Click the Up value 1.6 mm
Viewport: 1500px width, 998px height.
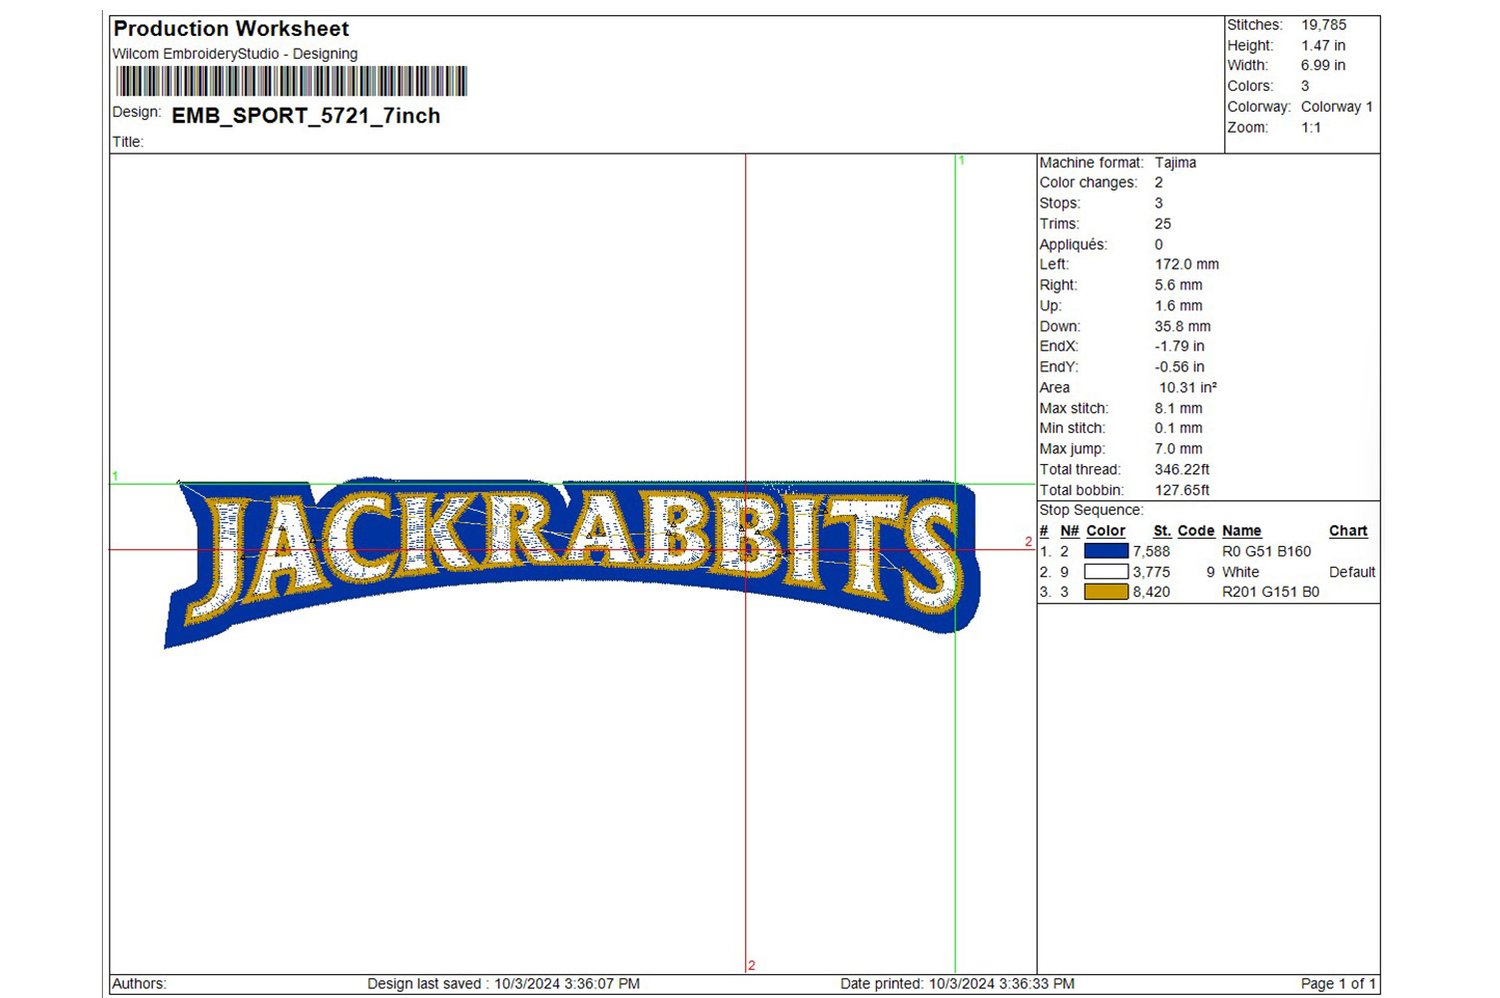[1179, 306]
